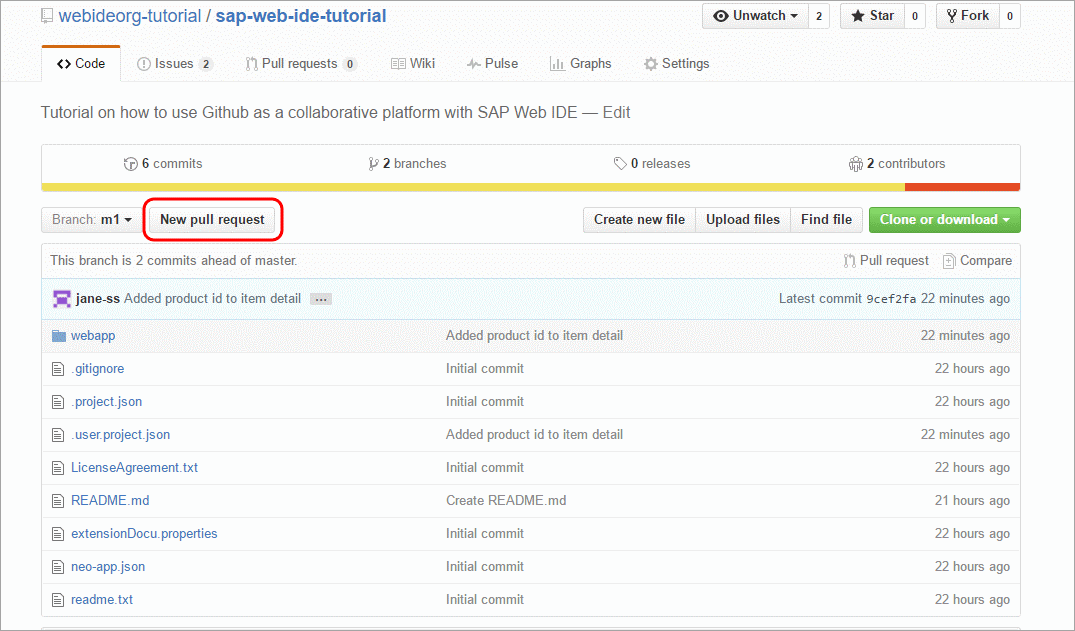Open README.md file
Viewport: 1075px width, 631px height.
coord(110,501)
